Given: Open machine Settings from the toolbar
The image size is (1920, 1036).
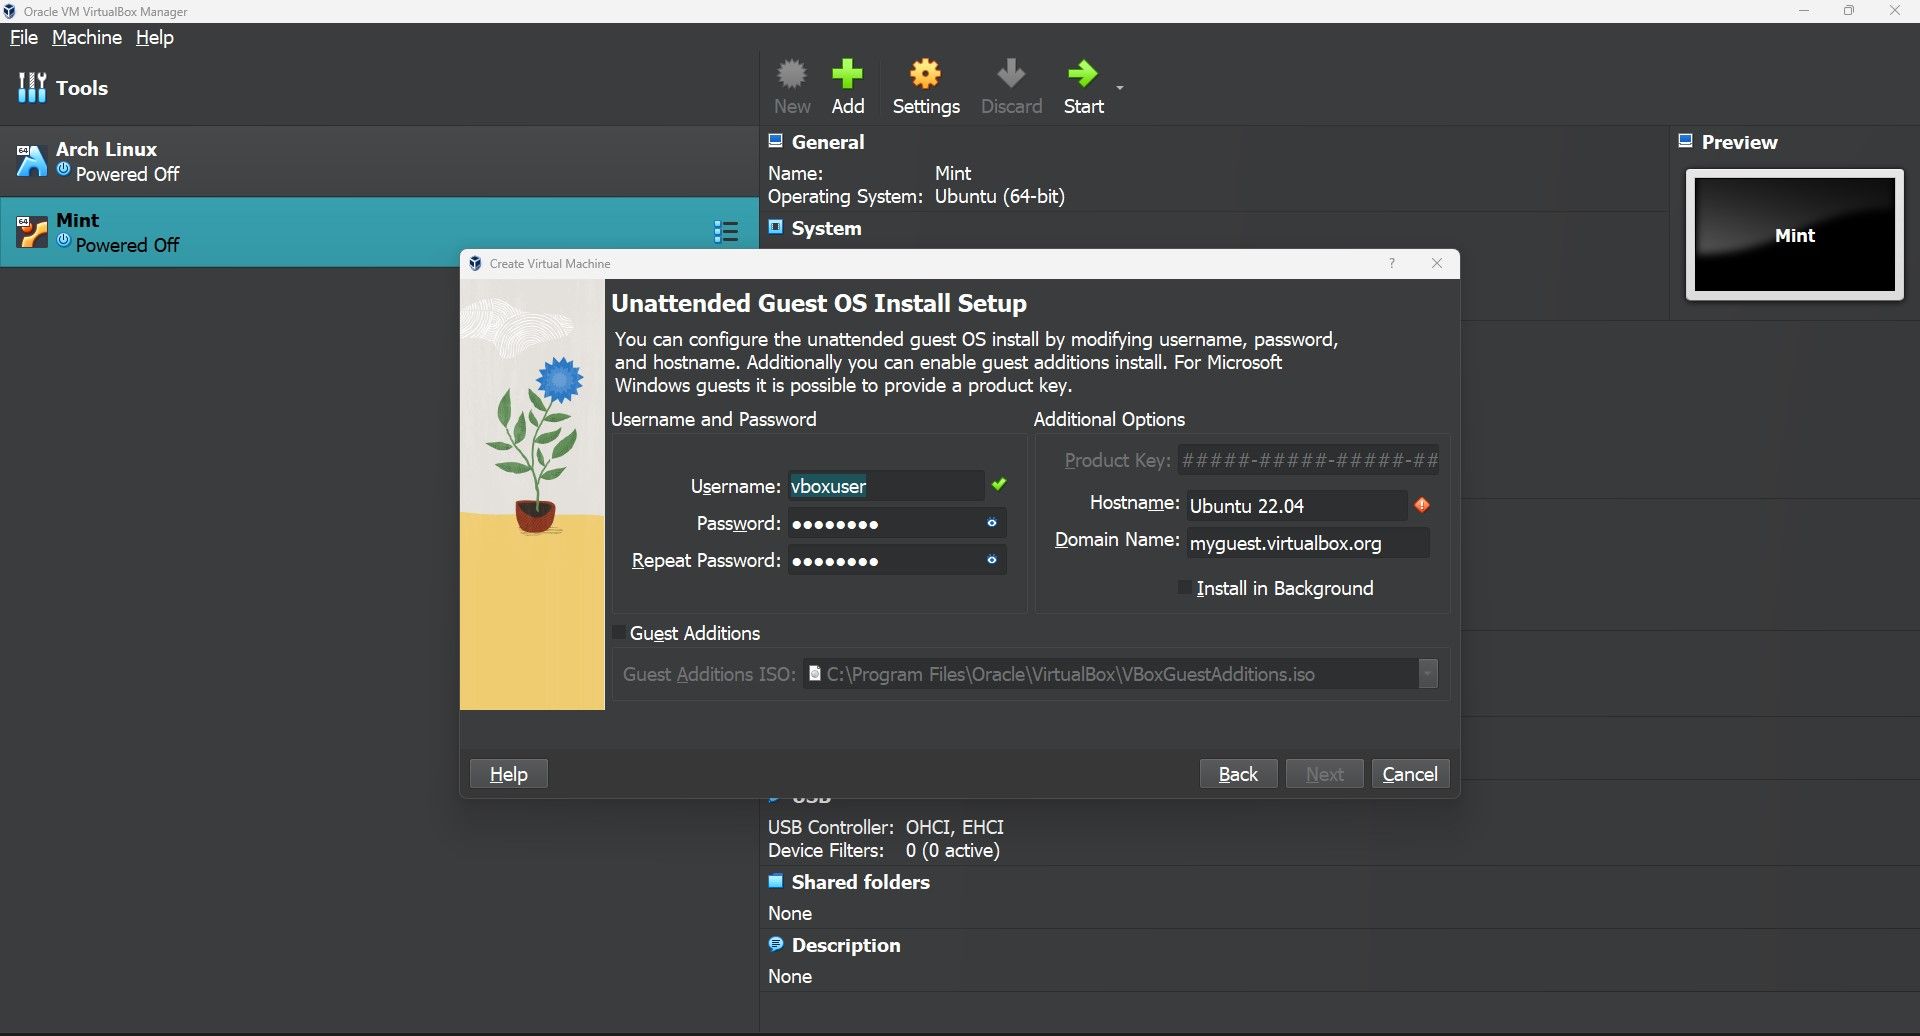Looking at the screenshot, I should [926, 86].
